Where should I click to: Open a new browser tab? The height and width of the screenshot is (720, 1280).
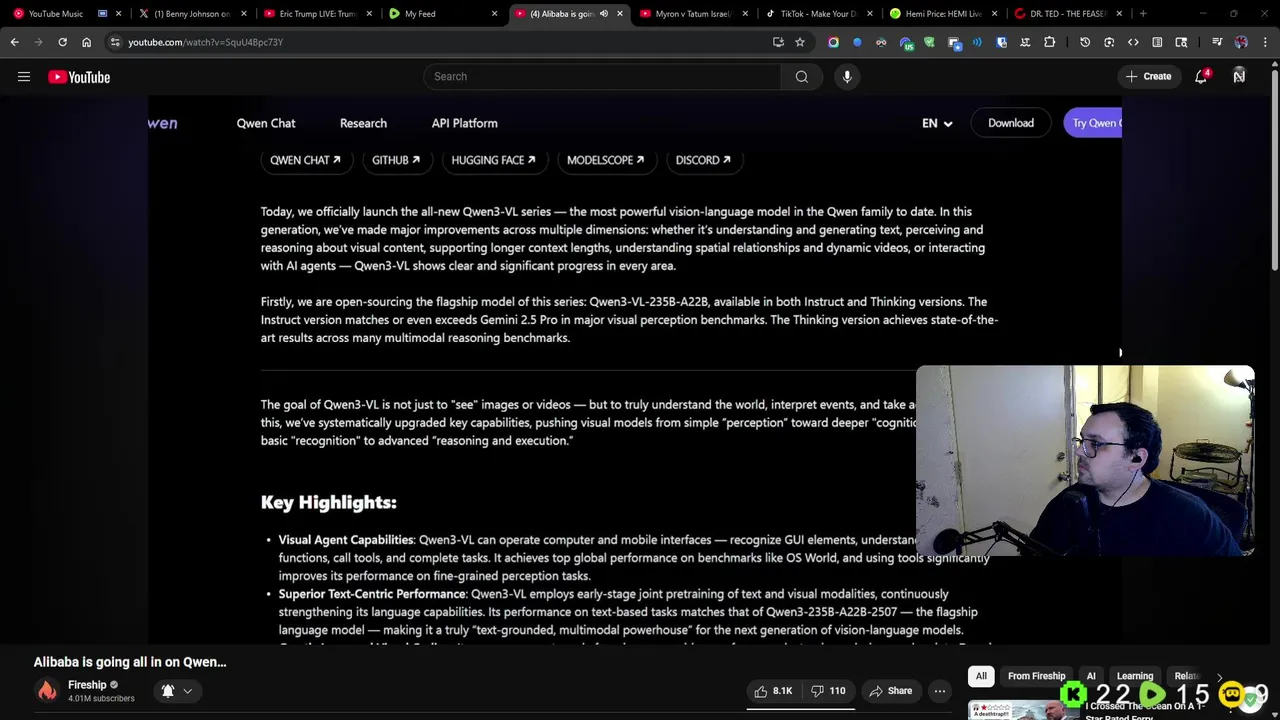(1143, 14)
